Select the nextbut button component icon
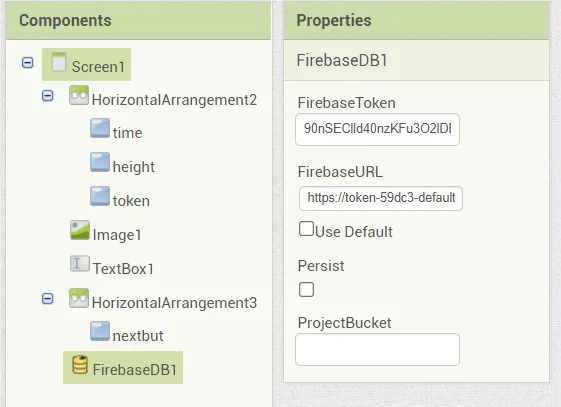Image resolution: width=561 pixels, height=407 pixels. 100,331
